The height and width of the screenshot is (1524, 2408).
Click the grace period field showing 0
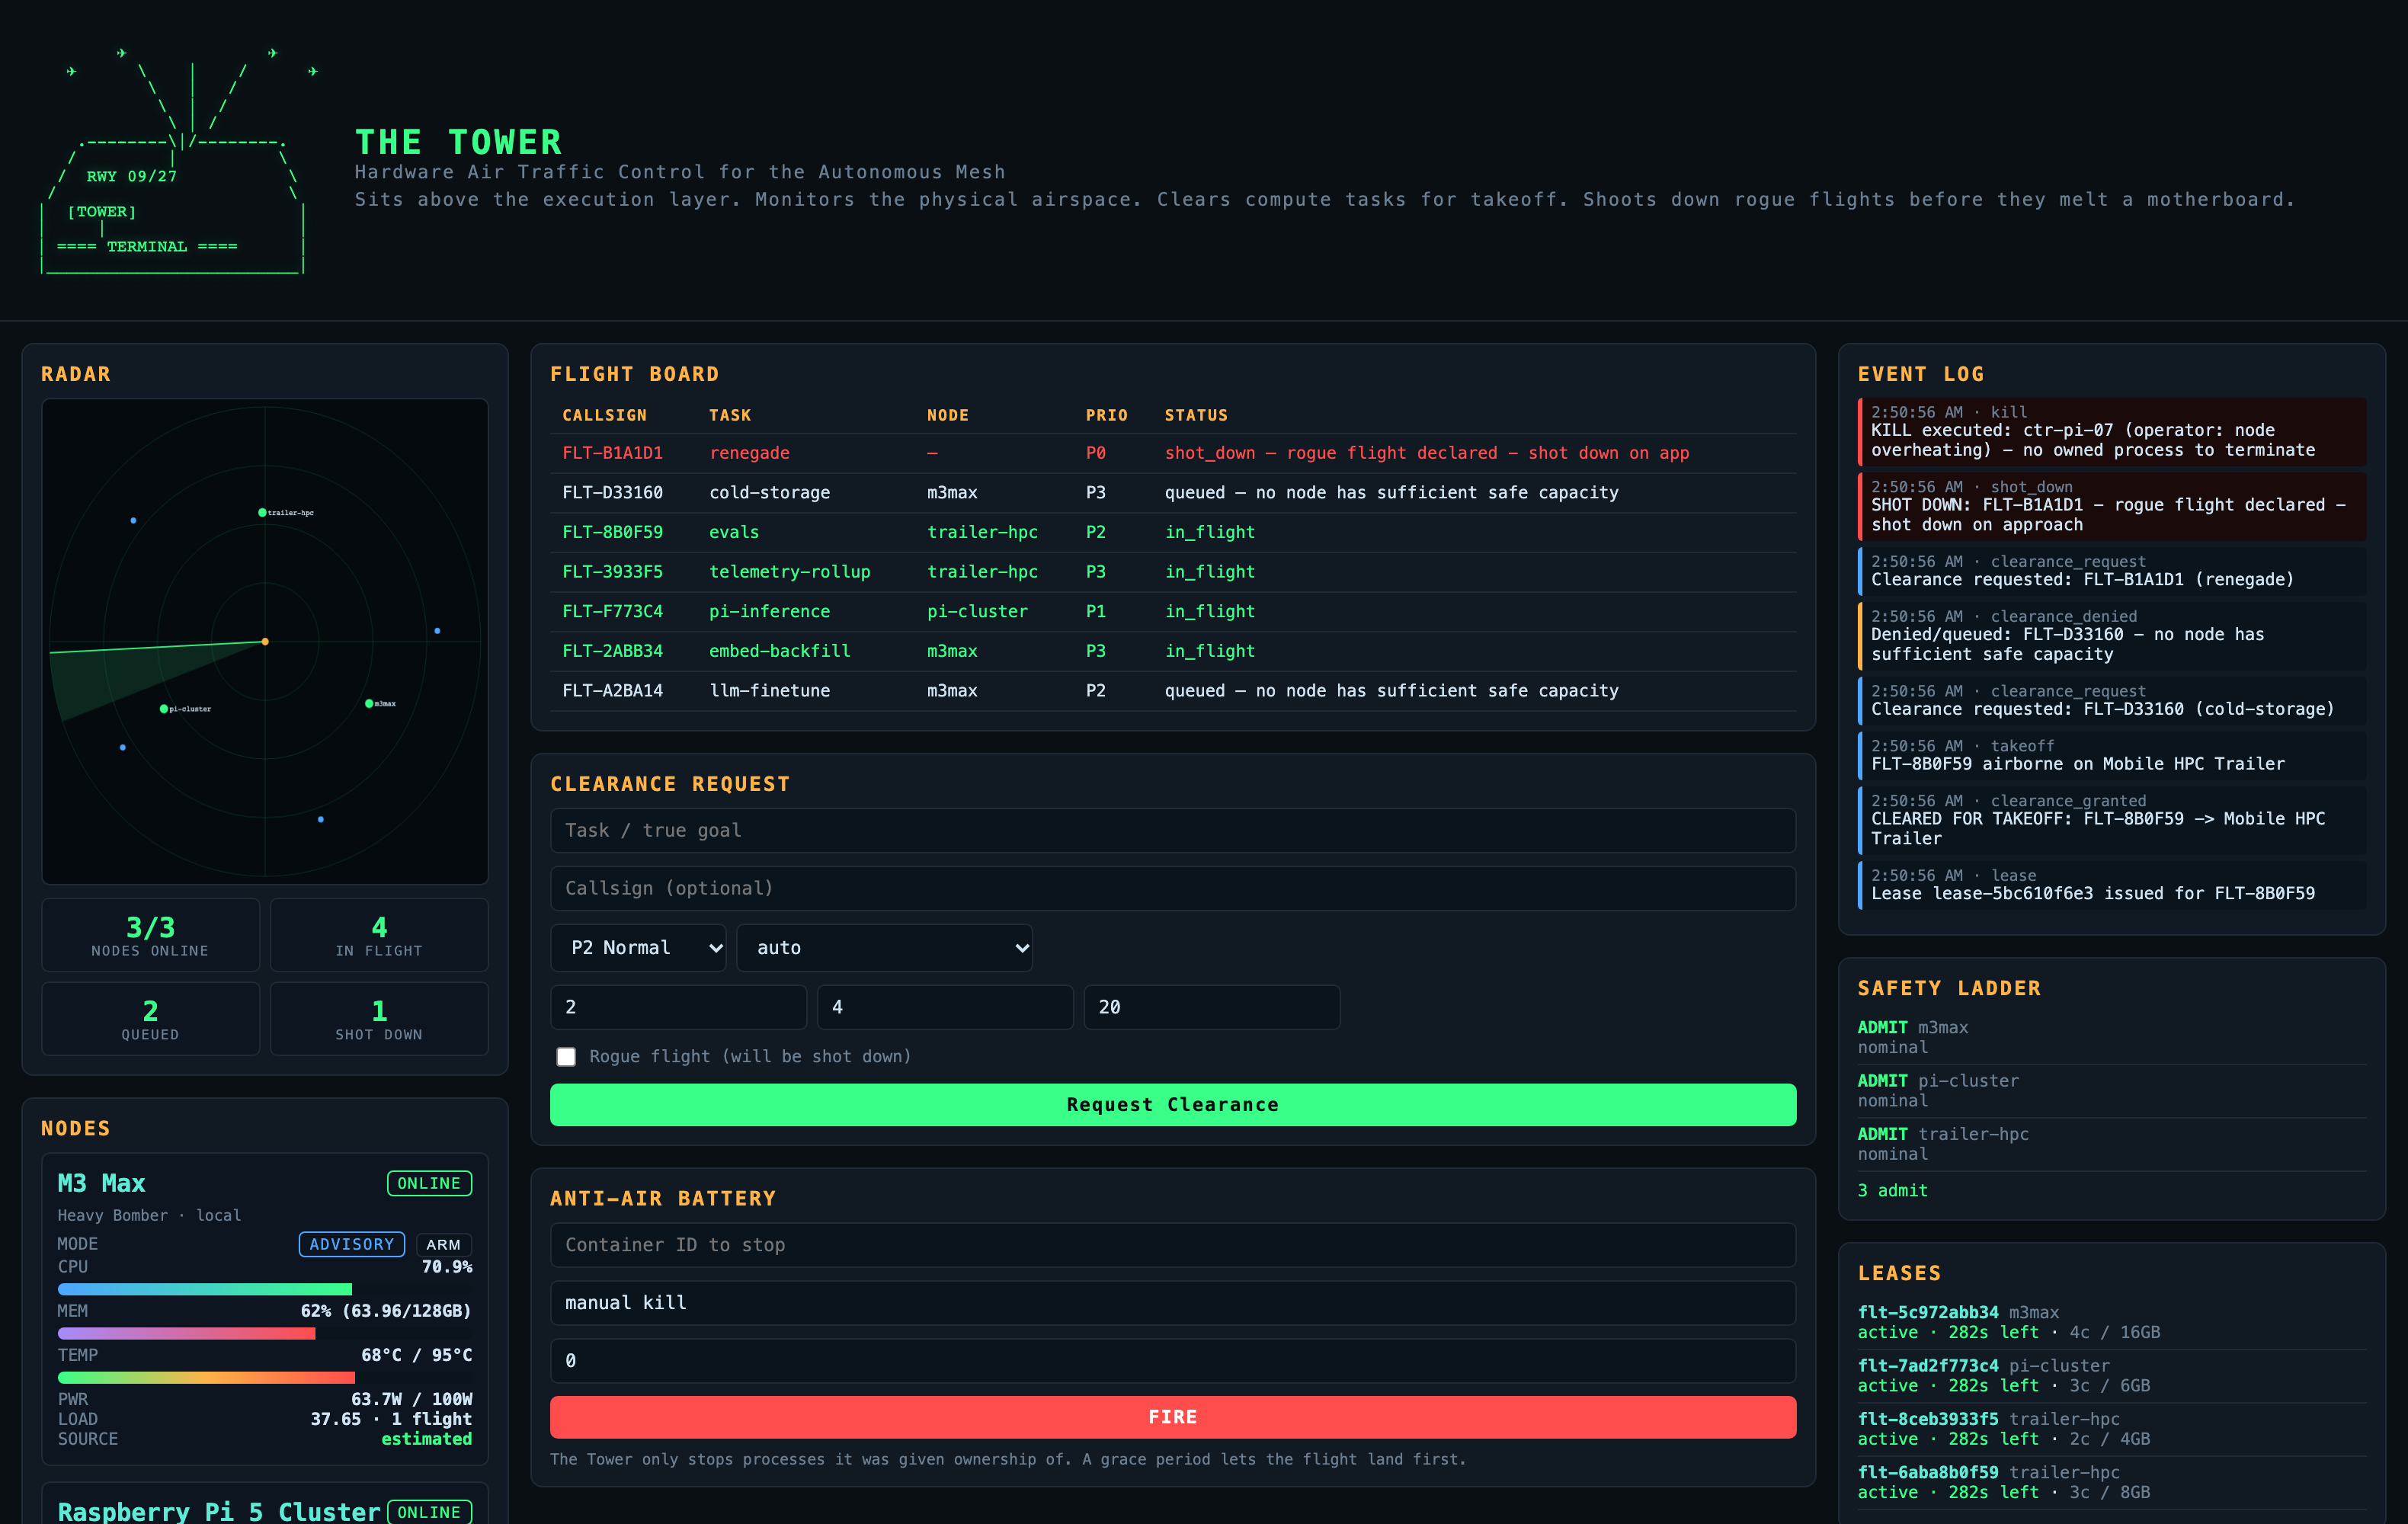click(x=1173, y=1361)
